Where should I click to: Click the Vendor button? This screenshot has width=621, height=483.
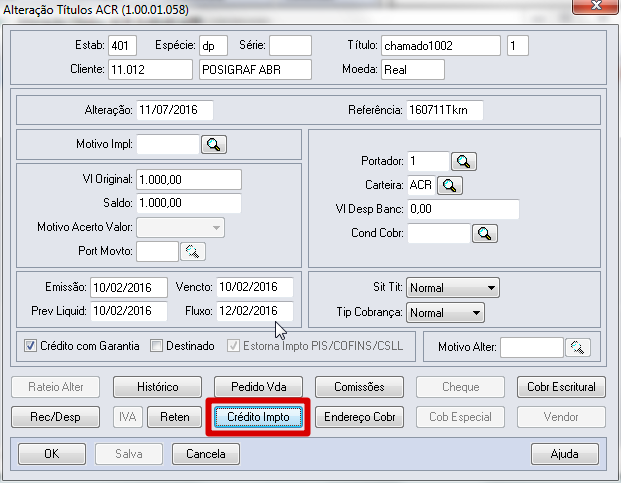561,417
